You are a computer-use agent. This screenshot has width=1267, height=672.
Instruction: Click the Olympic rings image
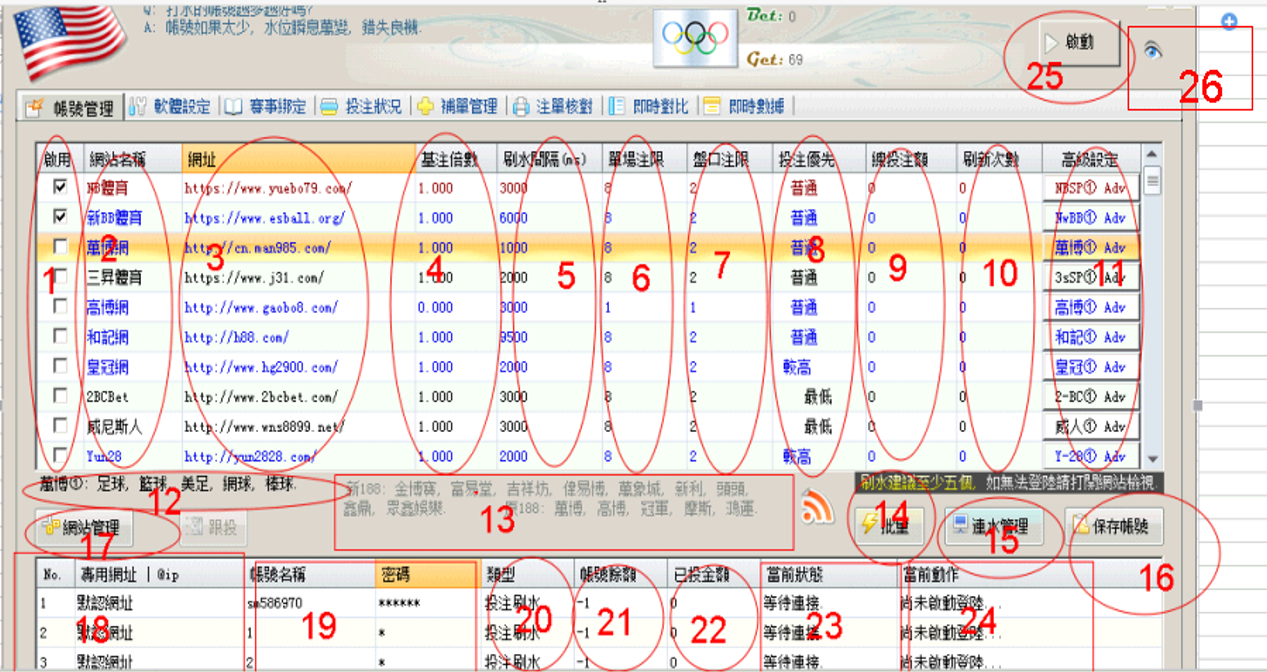point(695,40)
